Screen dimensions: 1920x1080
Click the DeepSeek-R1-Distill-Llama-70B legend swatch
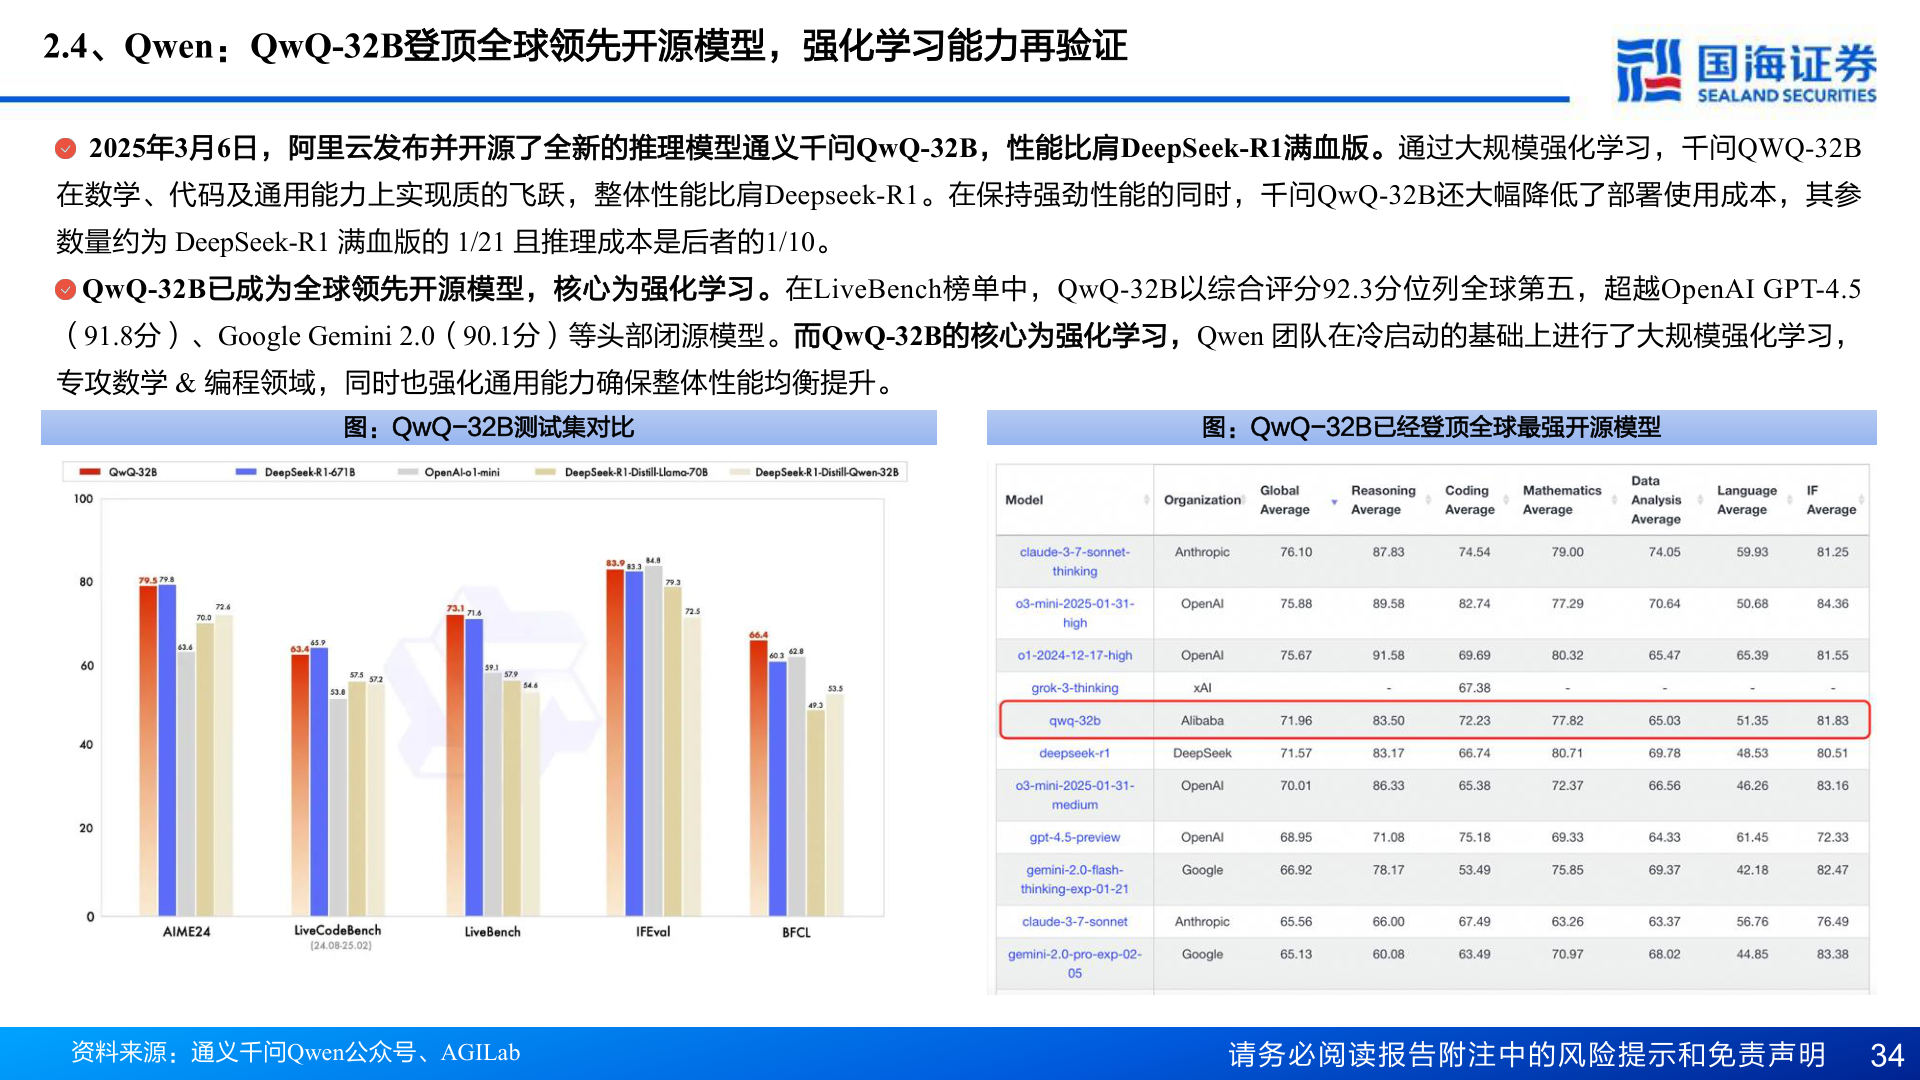click(x=546, y=472)
